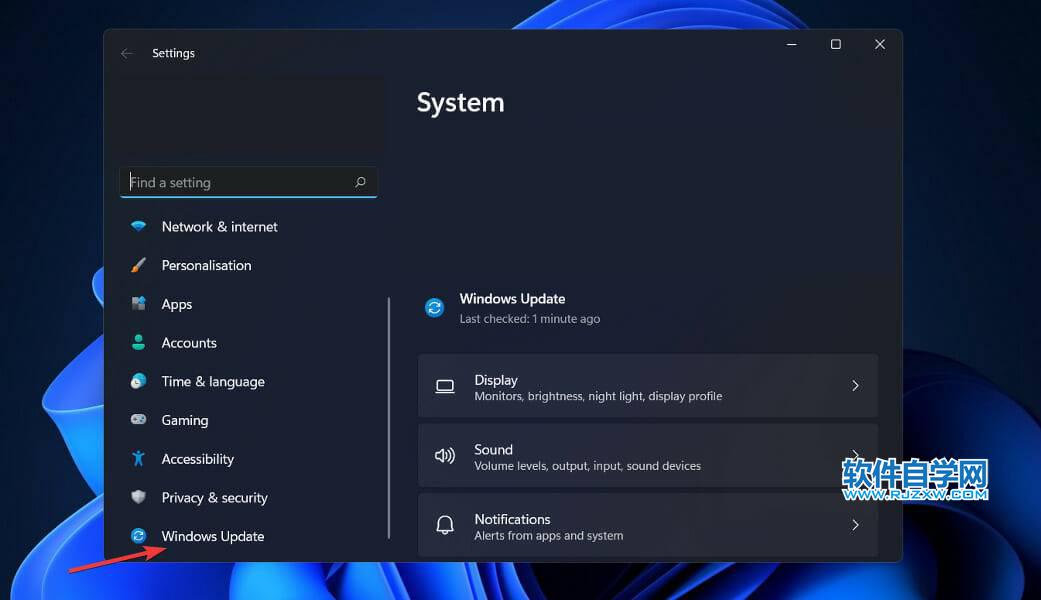The image size is (1041, 600).
Task: Go back with the arrow beside Settings
Action: 127,53
